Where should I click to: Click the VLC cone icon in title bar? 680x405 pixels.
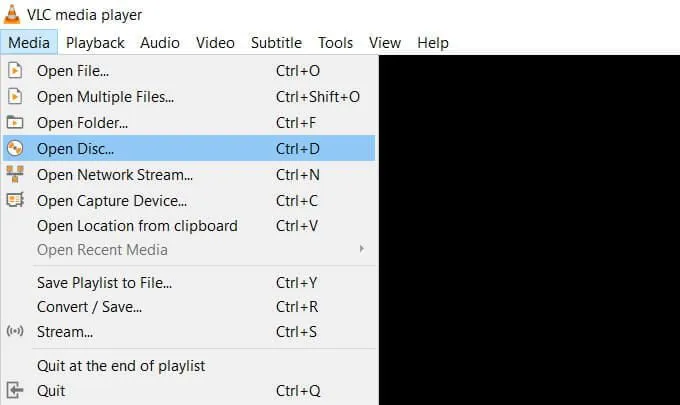pyautogui.click(x=12, y=14)
